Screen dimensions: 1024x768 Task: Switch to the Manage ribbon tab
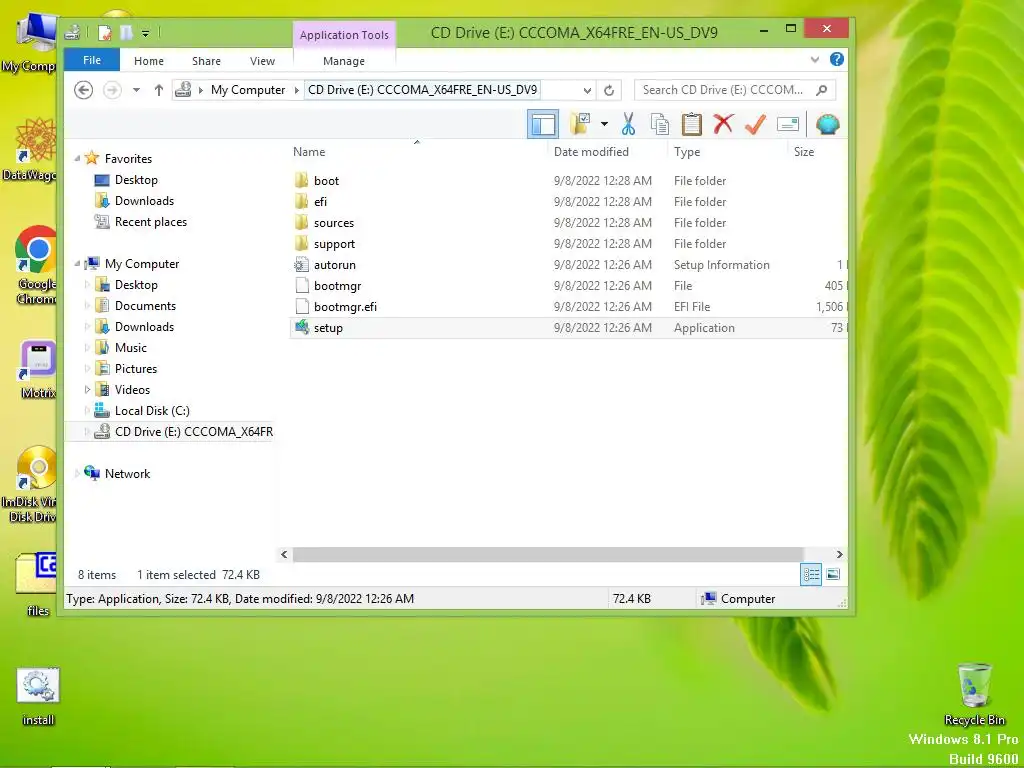pos(344,61)
